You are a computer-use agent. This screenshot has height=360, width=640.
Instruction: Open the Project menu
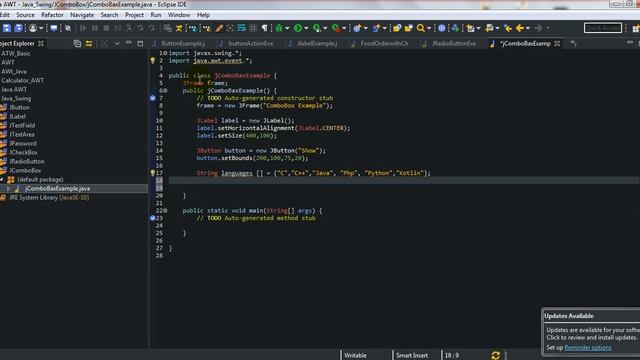point(134,15)
